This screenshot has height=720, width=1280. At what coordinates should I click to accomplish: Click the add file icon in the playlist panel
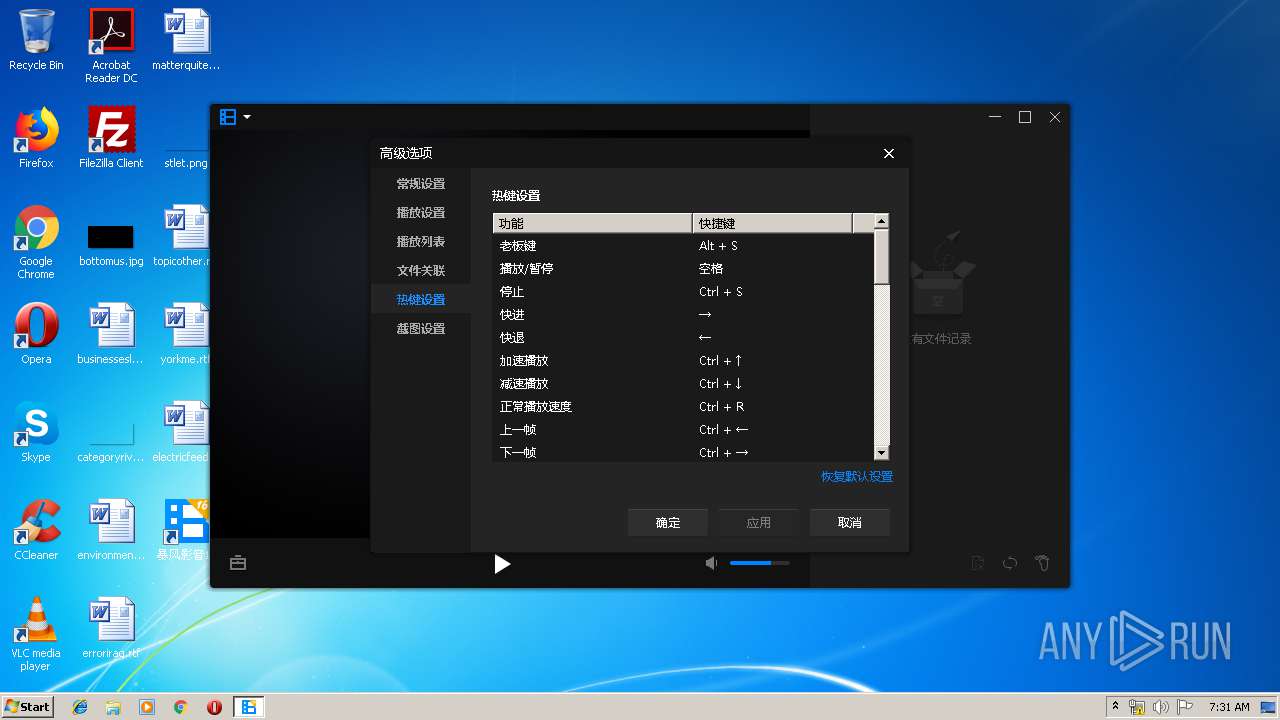pyautogui.click(x=978, y=563)
